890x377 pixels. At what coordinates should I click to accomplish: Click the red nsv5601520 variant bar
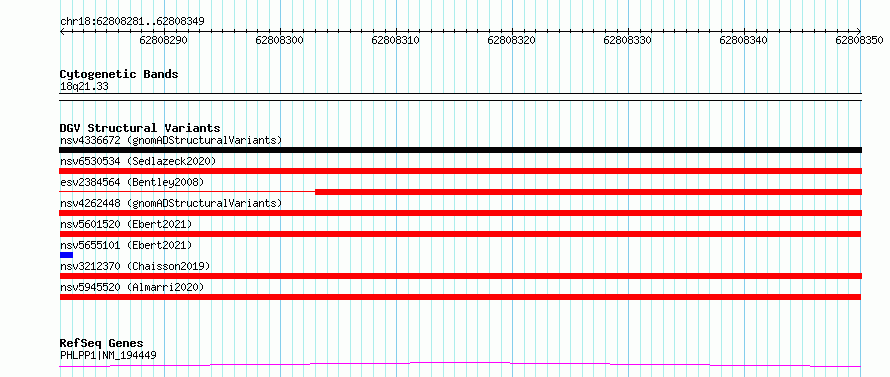[x=460, y=234]
